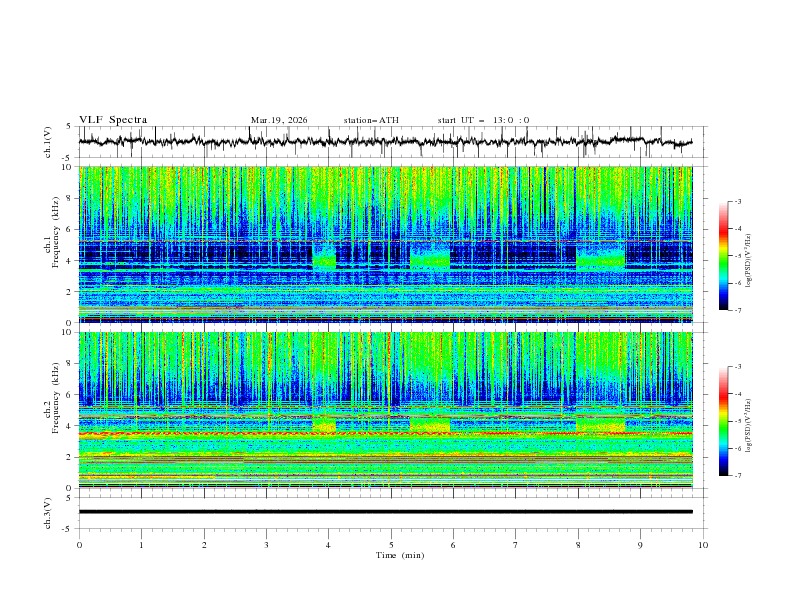Select the ch.1 spectrogram color bar
The width and height of the screenshot is (792, 612).
click(x=723, y=256)
